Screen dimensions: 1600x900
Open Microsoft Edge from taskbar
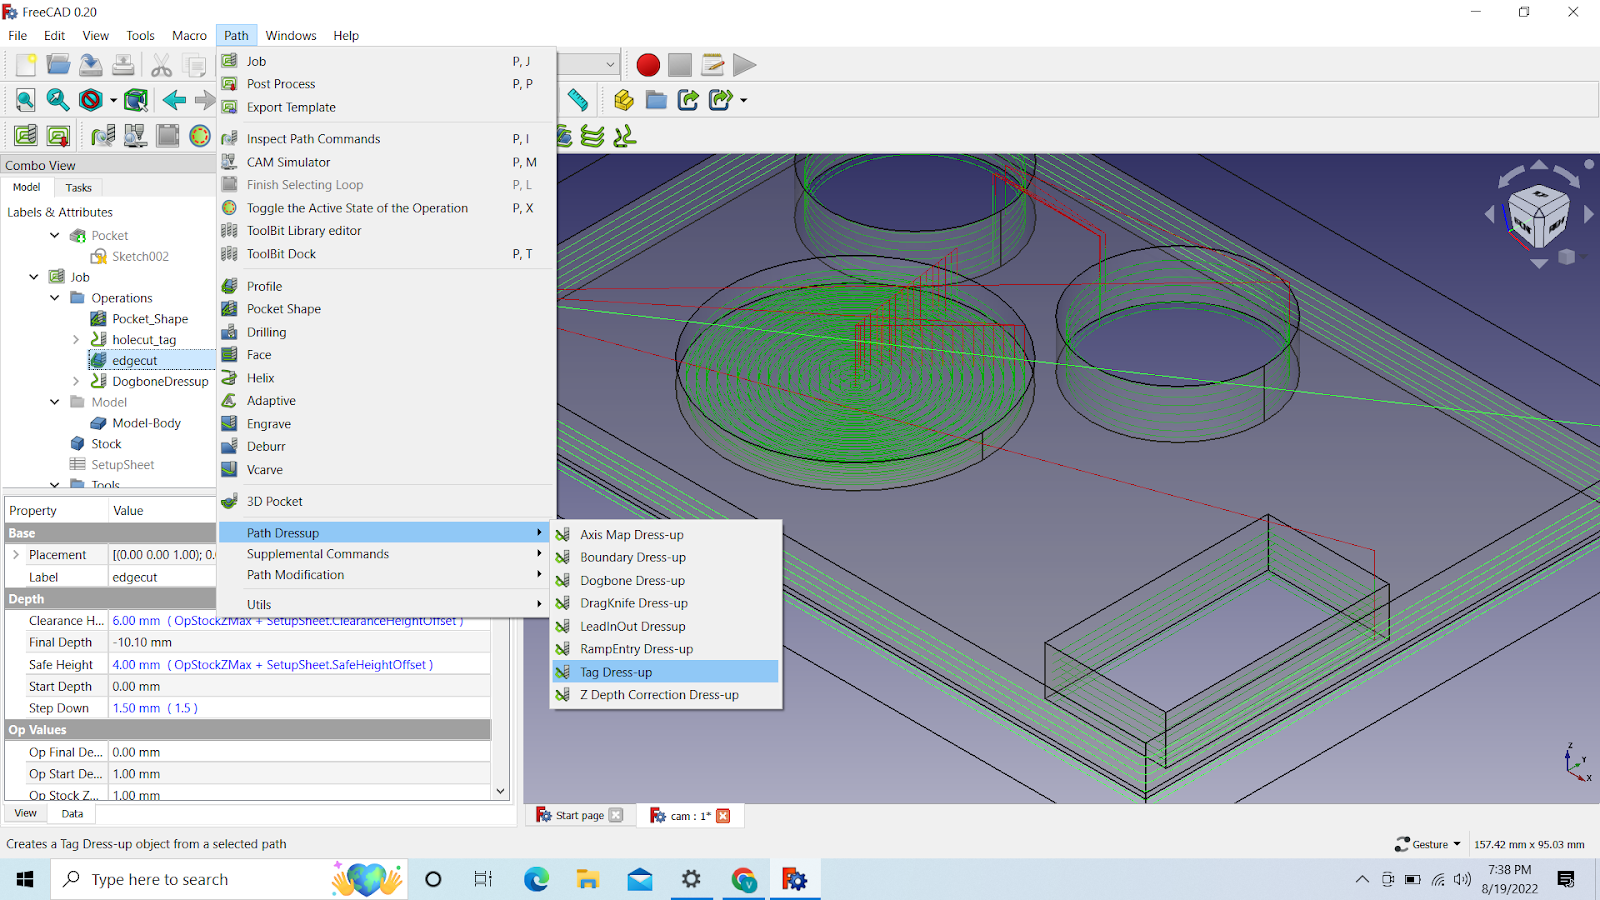537,879
